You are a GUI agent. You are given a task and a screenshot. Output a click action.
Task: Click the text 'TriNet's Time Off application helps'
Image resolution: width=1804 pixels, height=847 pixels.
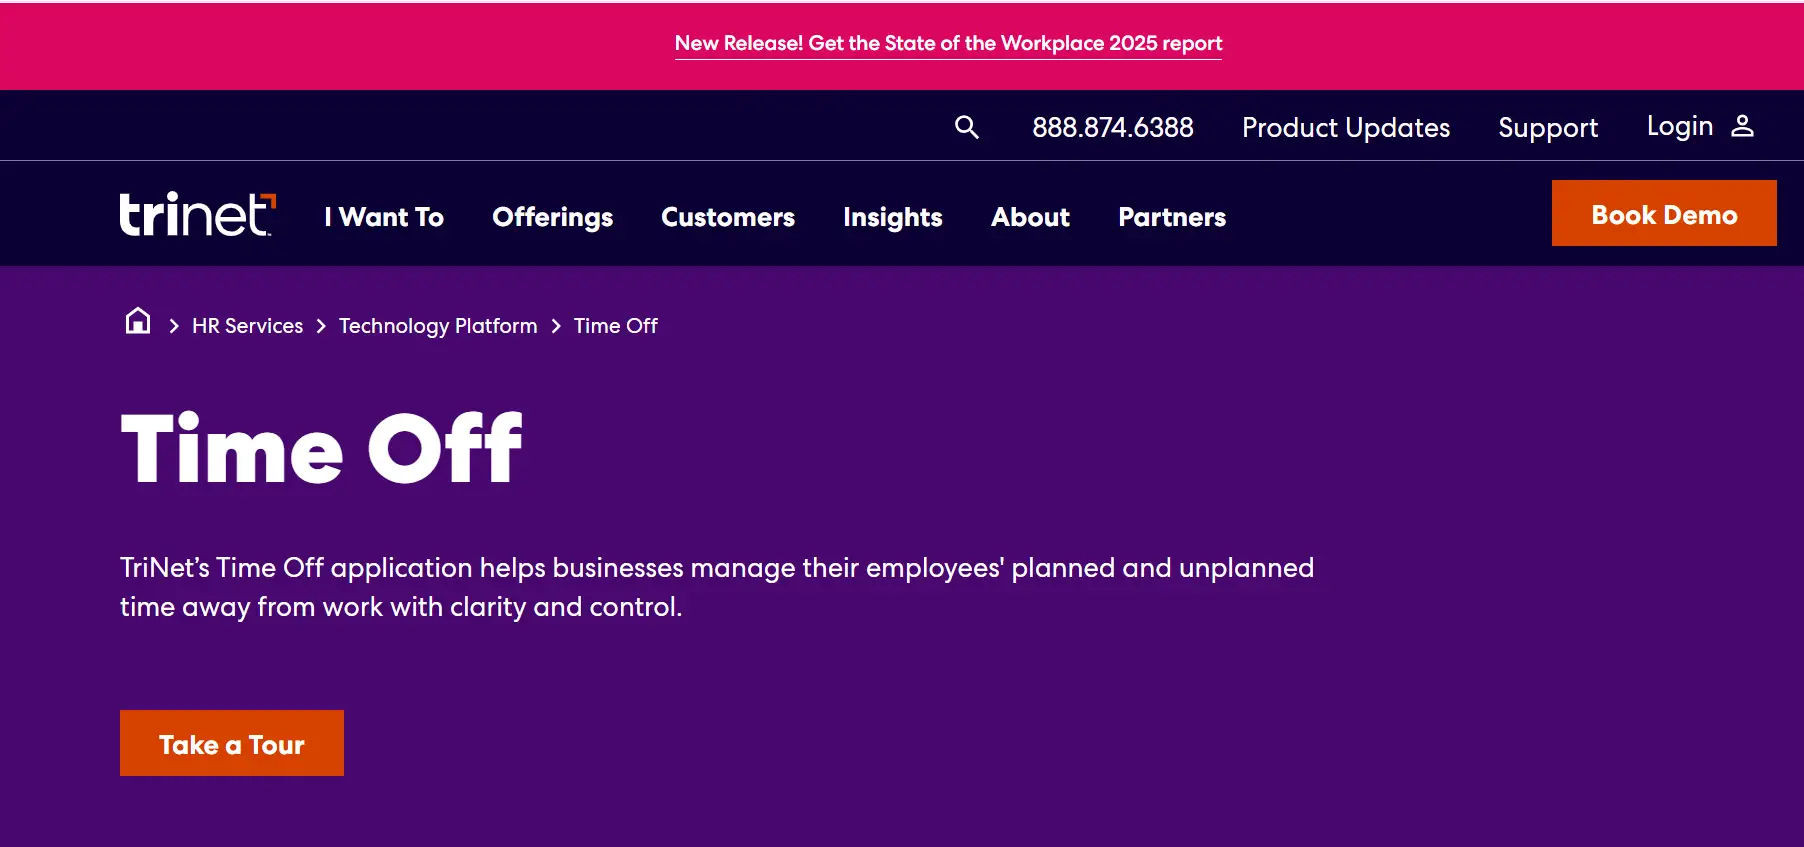pyautogui.click(x=333, y=568)
